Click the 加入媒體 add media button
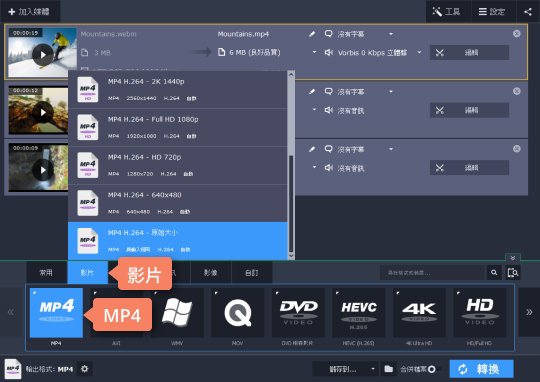540x382 pixels. (29, 12)
